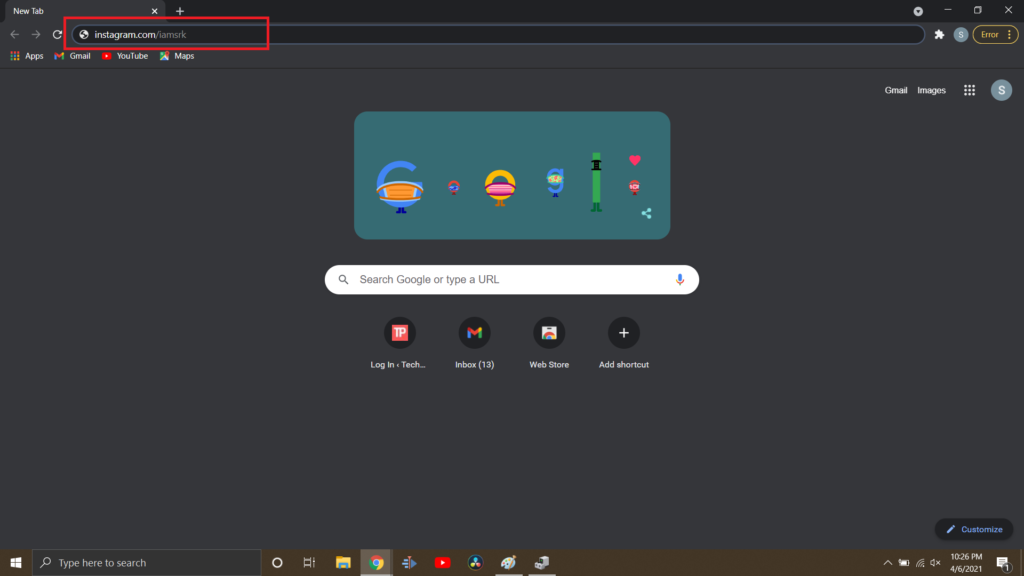Click Add shortcut button

pos(624,344)
